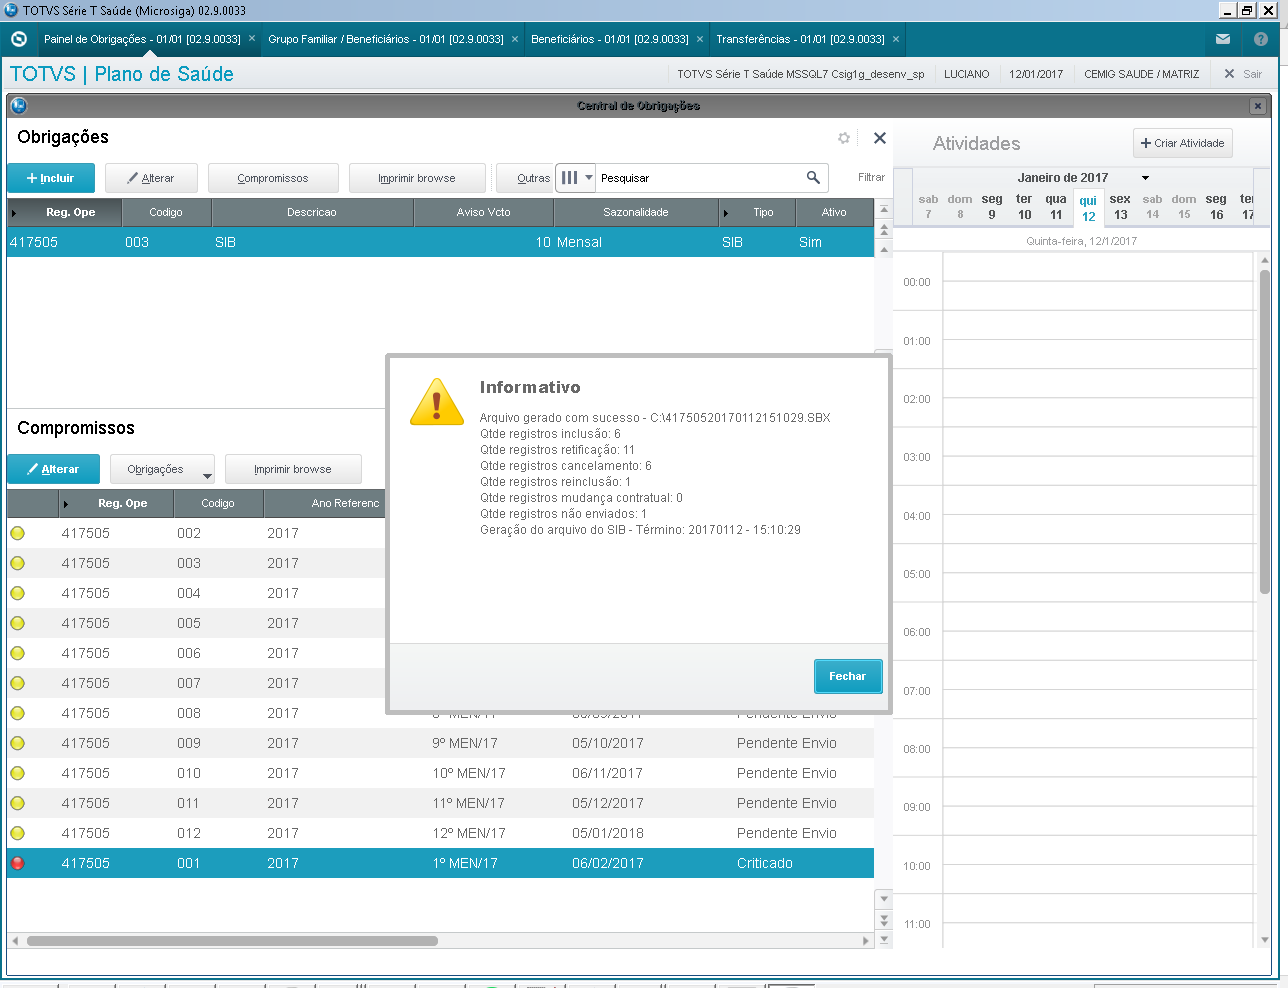Expand the Janeiro de 2017 month dropdown
Screen dimensions: 1288x988
1145,178
